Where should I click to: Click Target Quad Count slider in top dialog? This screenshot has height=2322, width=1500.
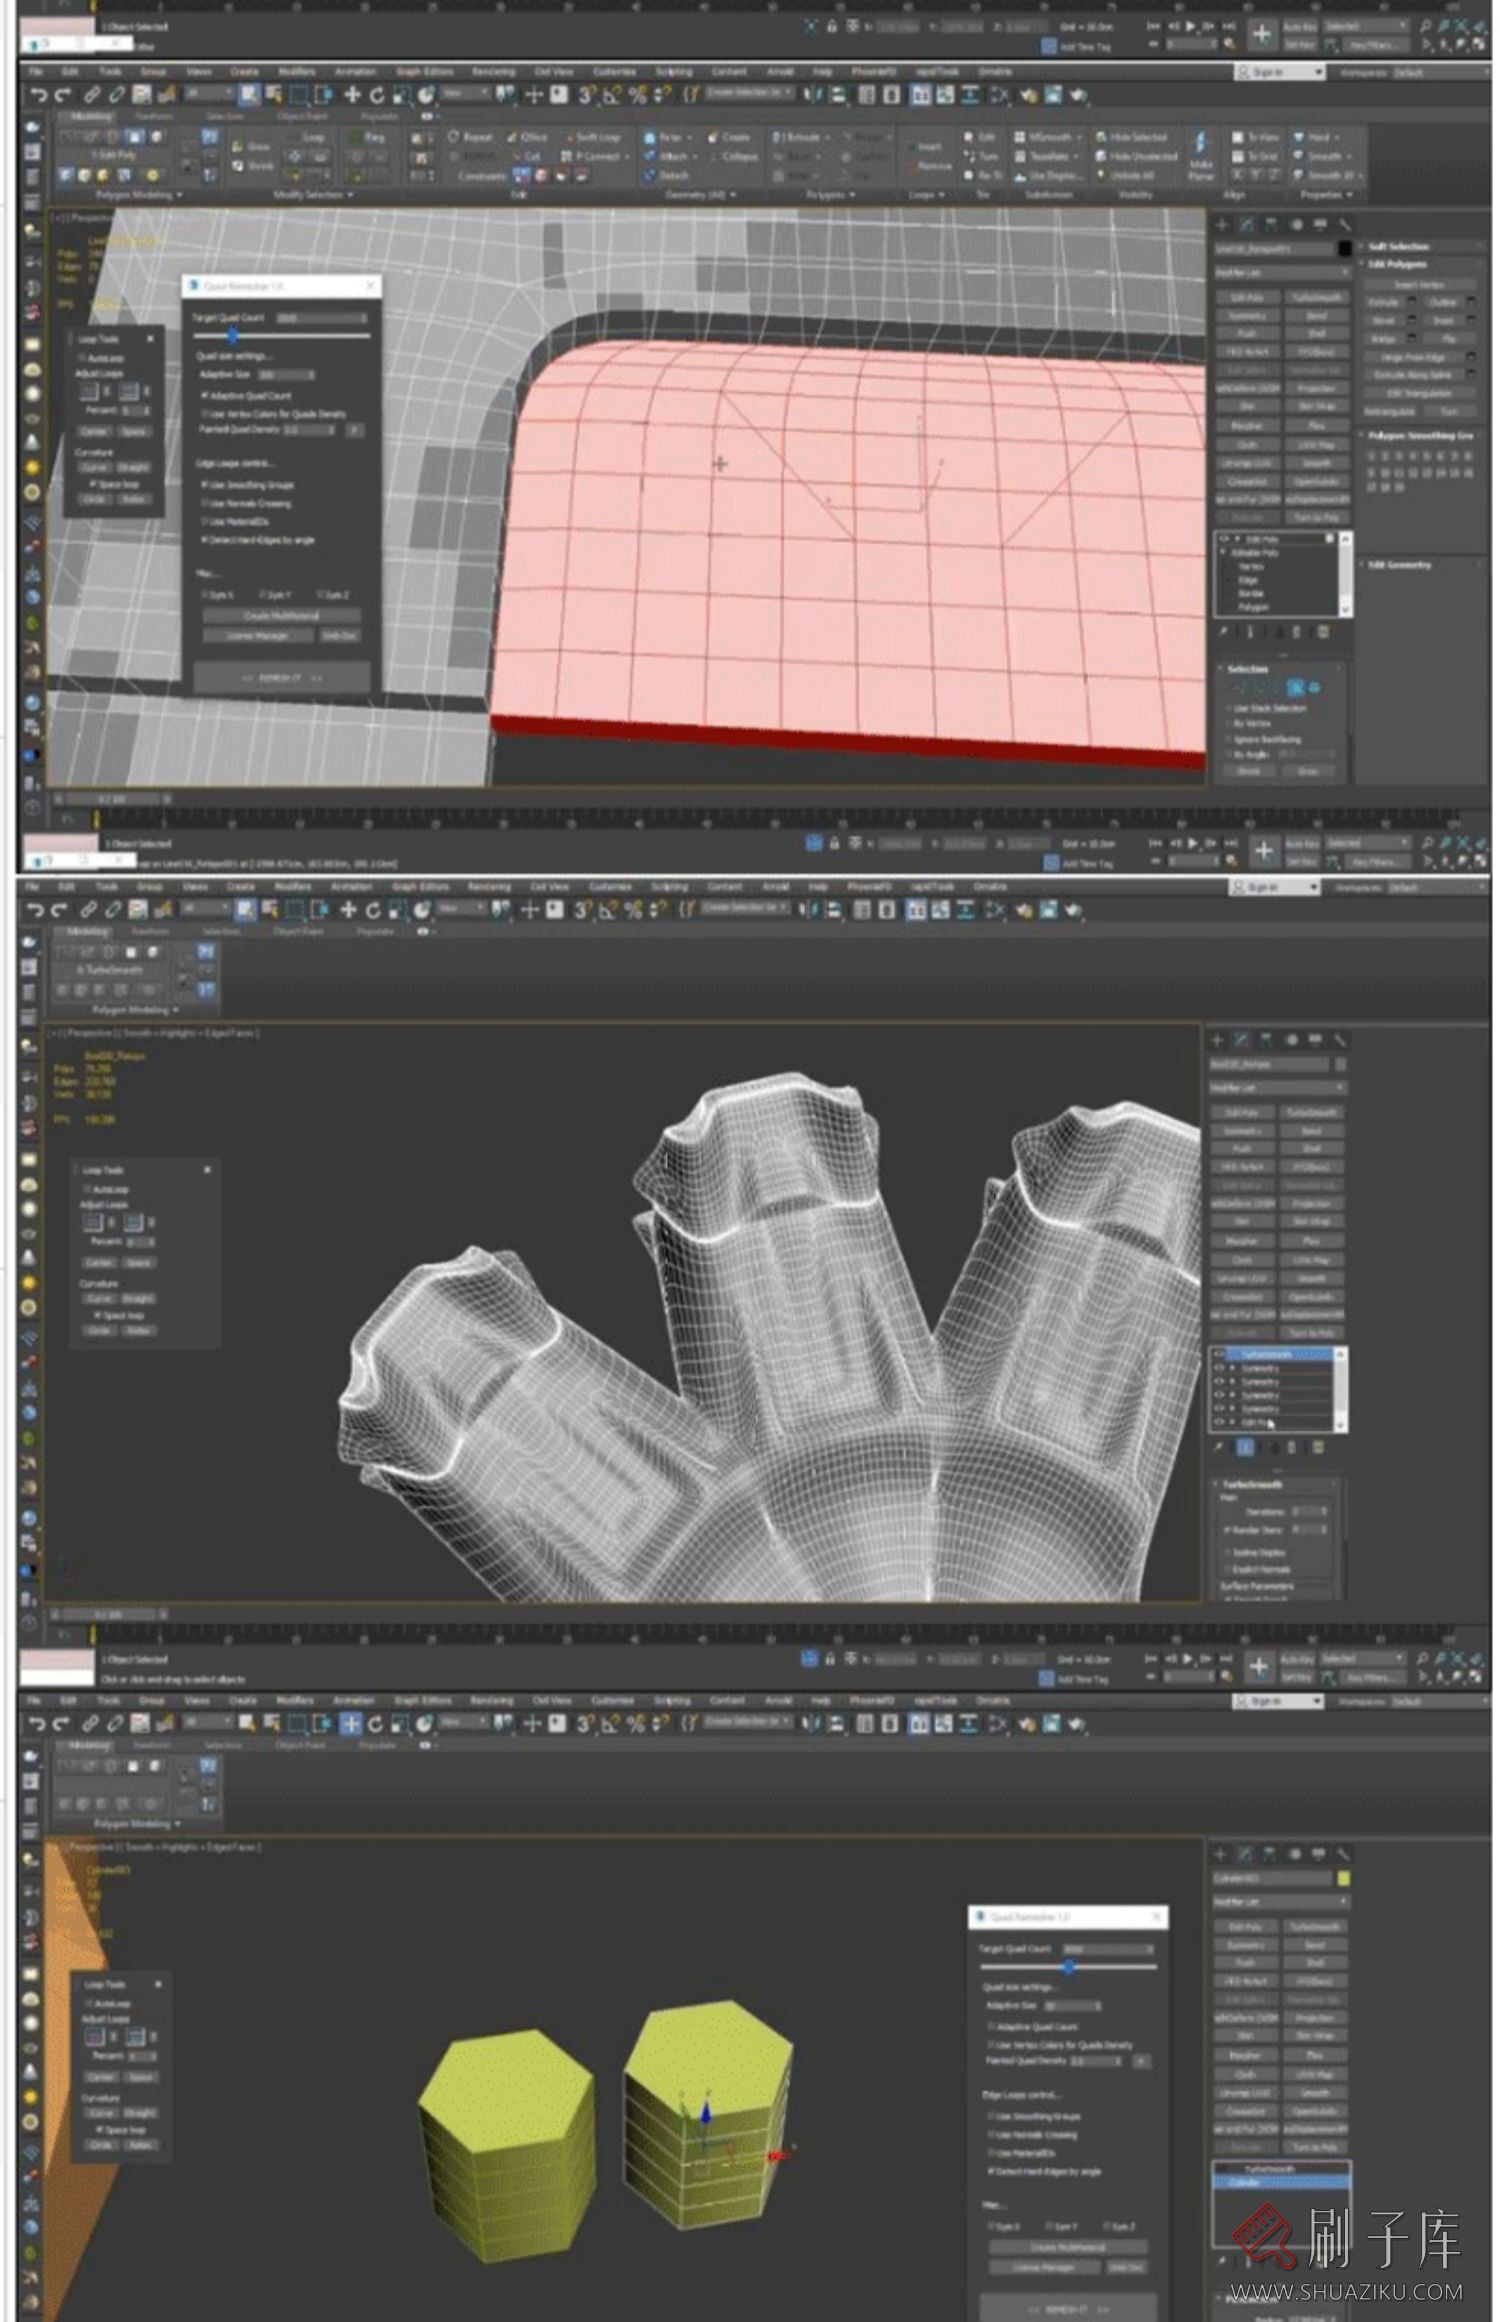tap(280, 336)
